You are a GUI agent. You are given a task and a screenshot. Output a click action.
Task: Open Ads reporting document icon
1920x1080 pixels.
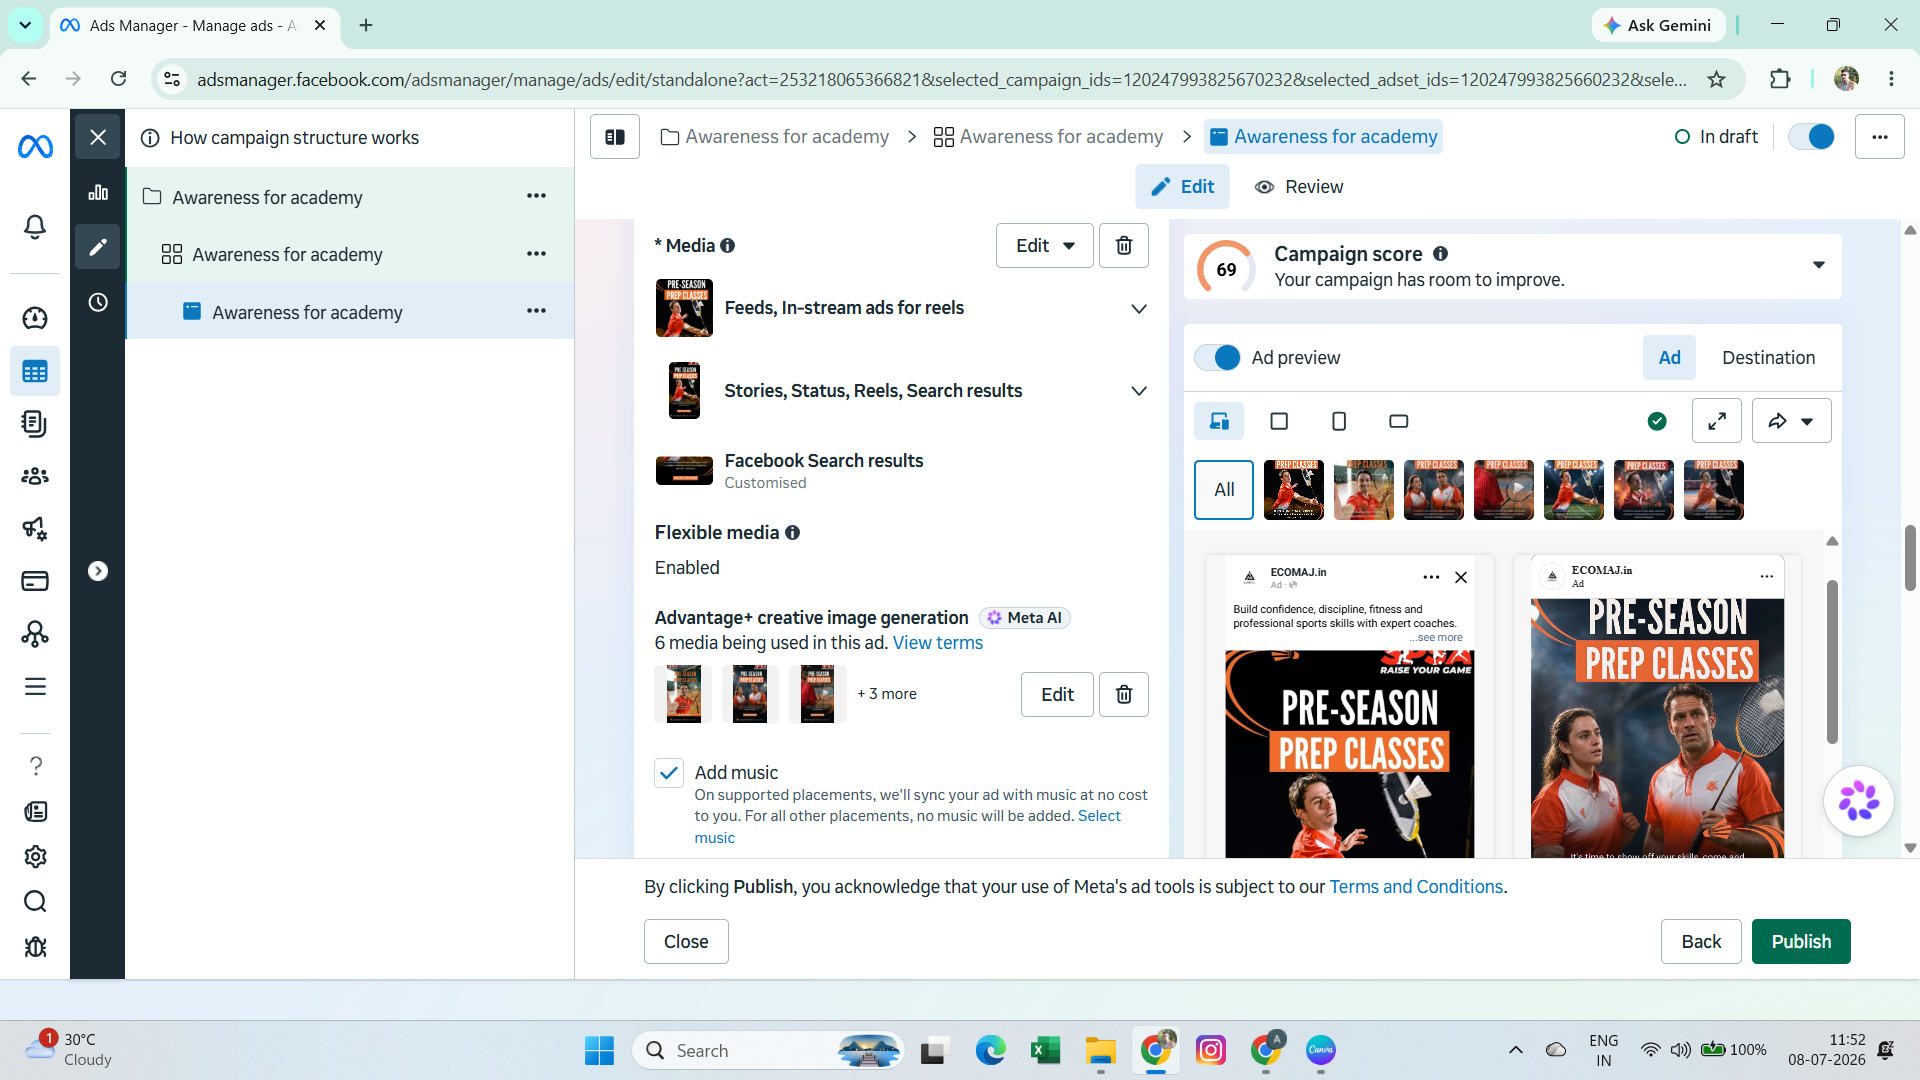coord(35,424)
